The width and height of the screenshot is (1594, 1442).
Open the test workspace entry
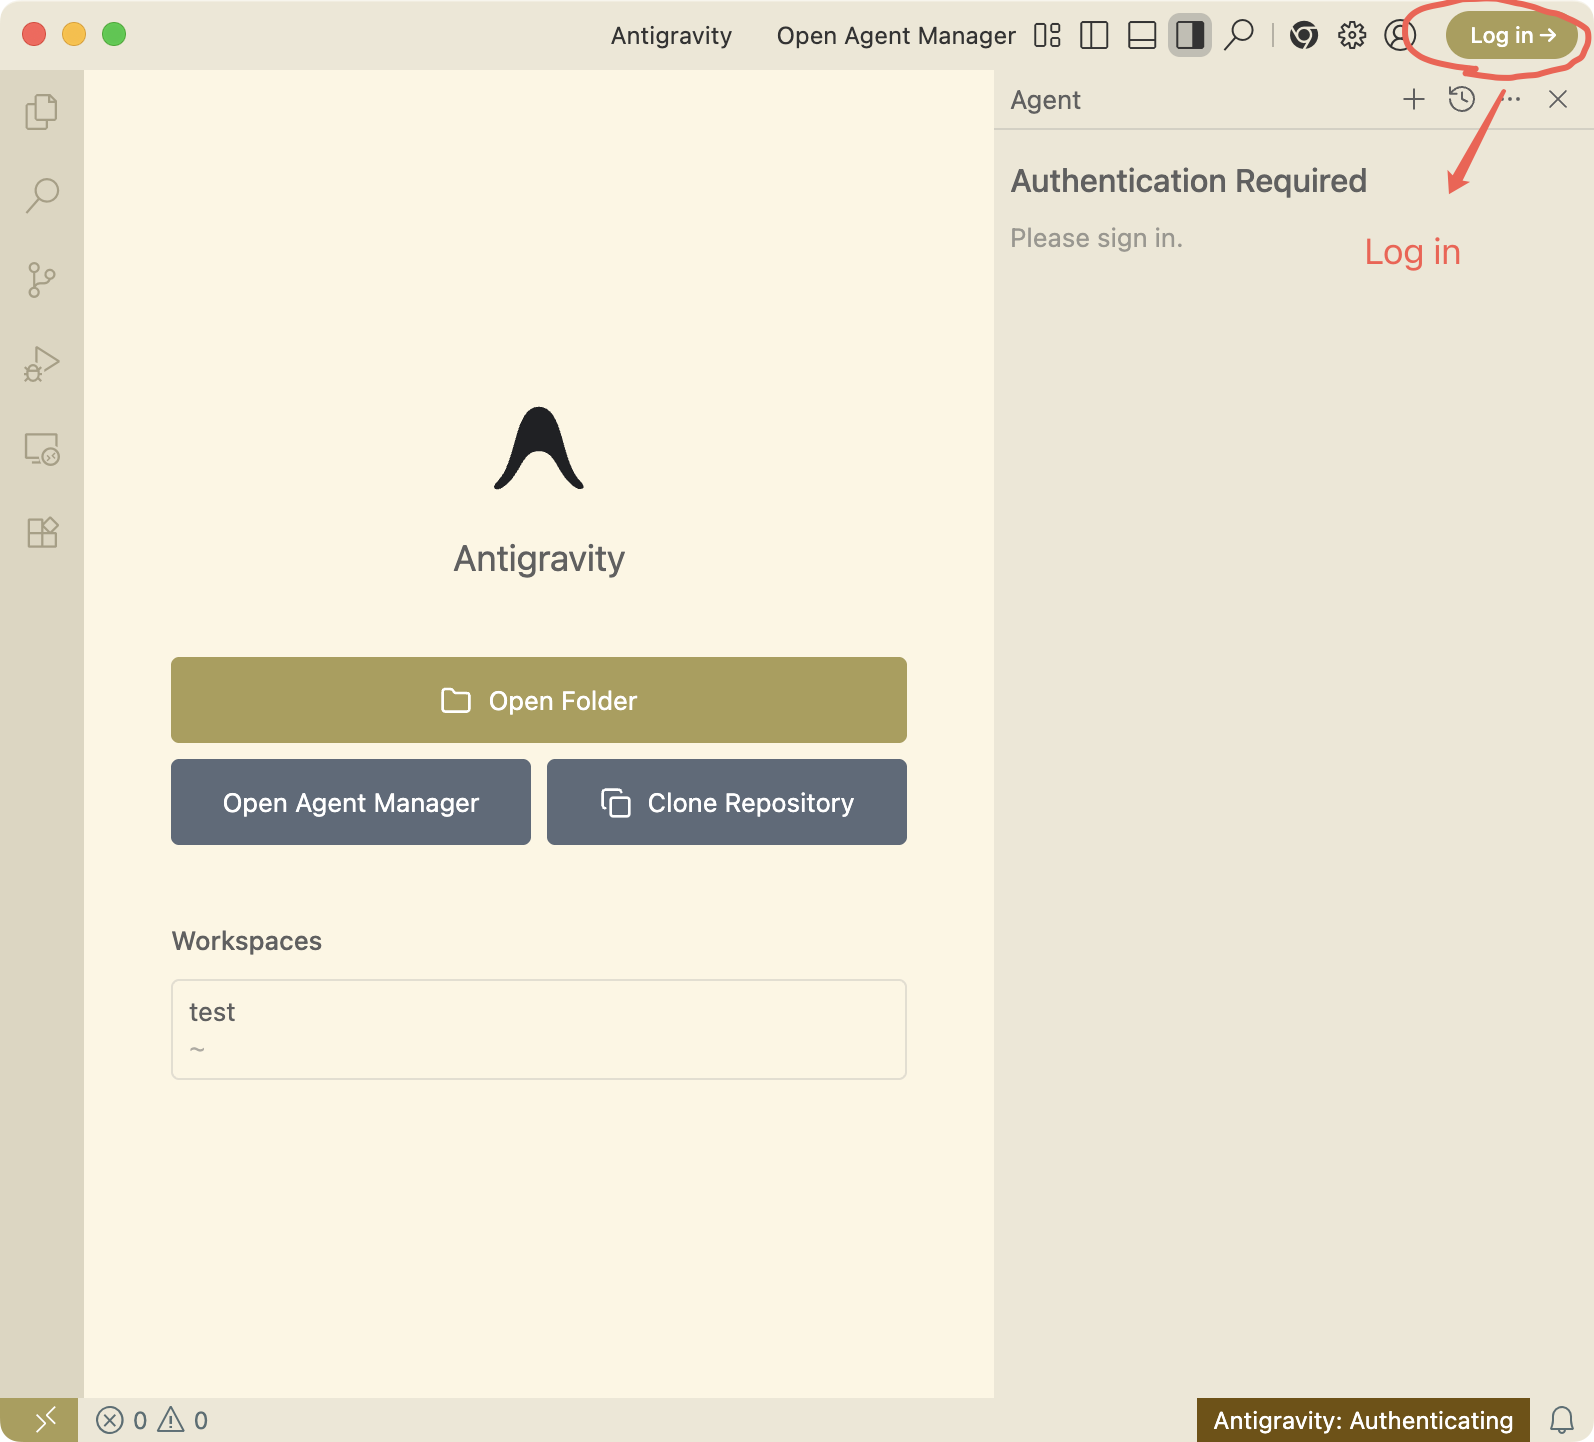click(538, 1028)
